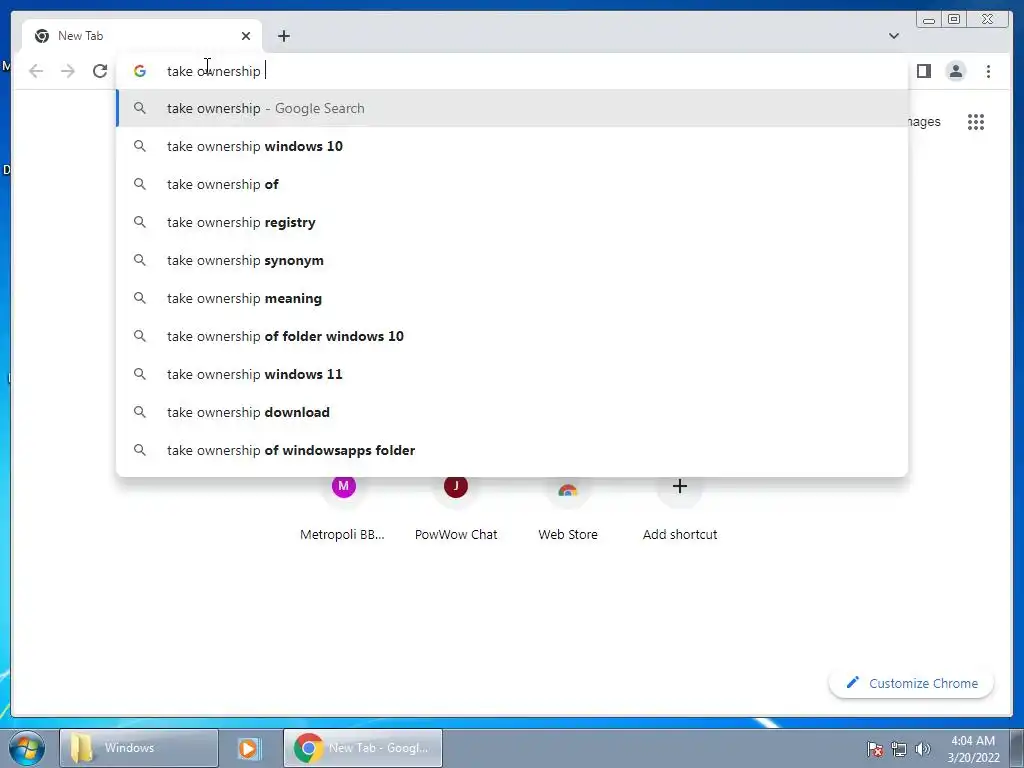Viewport: 1024px width, 768px height.
Task: Open Windows folder in taskbar
Action: point(138,748)
